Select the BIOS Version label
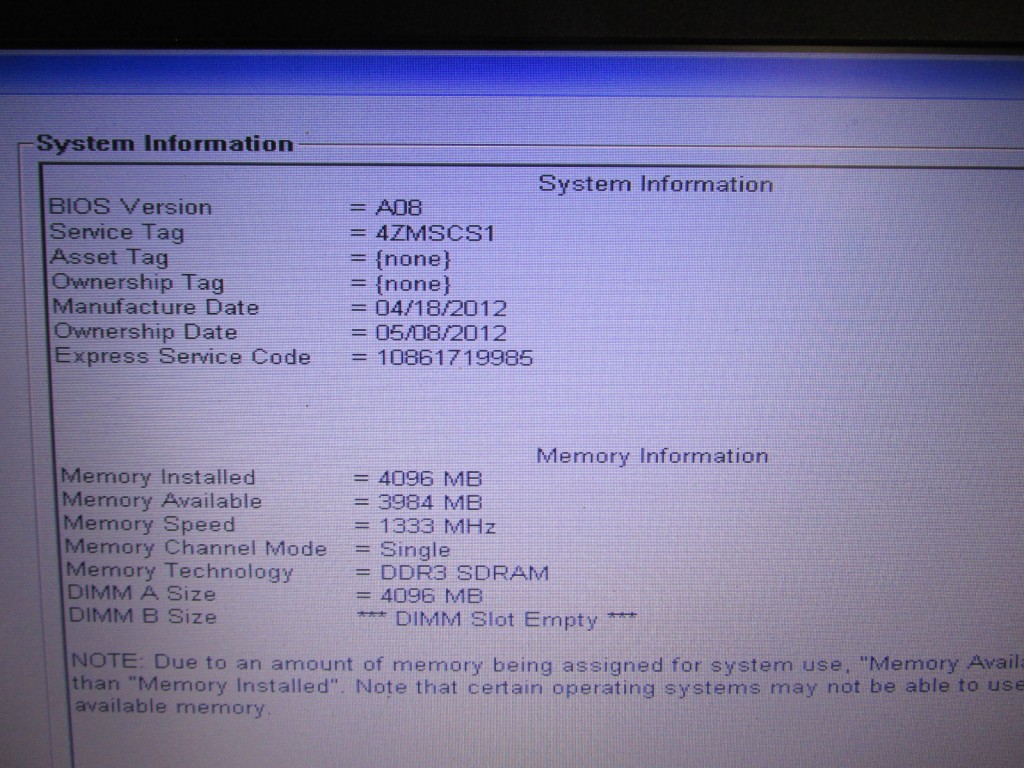The height and width of the screenshot is (768, 1024). (130, 207)
